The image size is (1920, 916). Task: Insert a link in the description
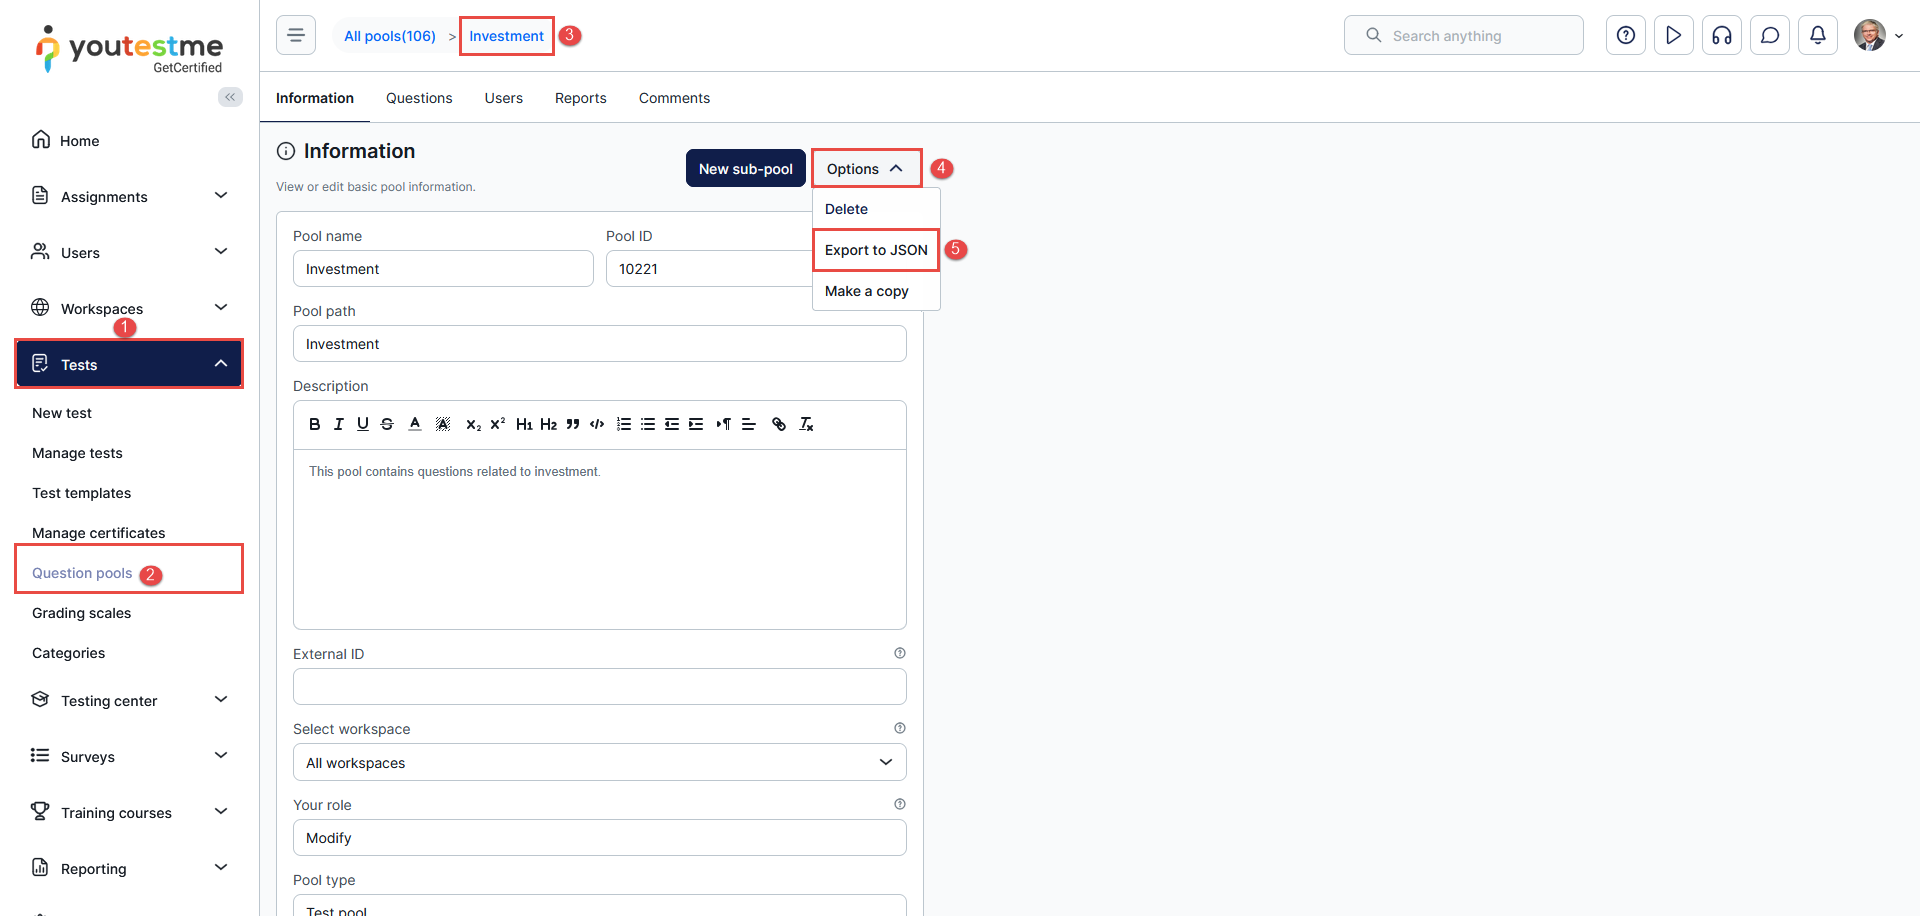click(x=779, y=424)
